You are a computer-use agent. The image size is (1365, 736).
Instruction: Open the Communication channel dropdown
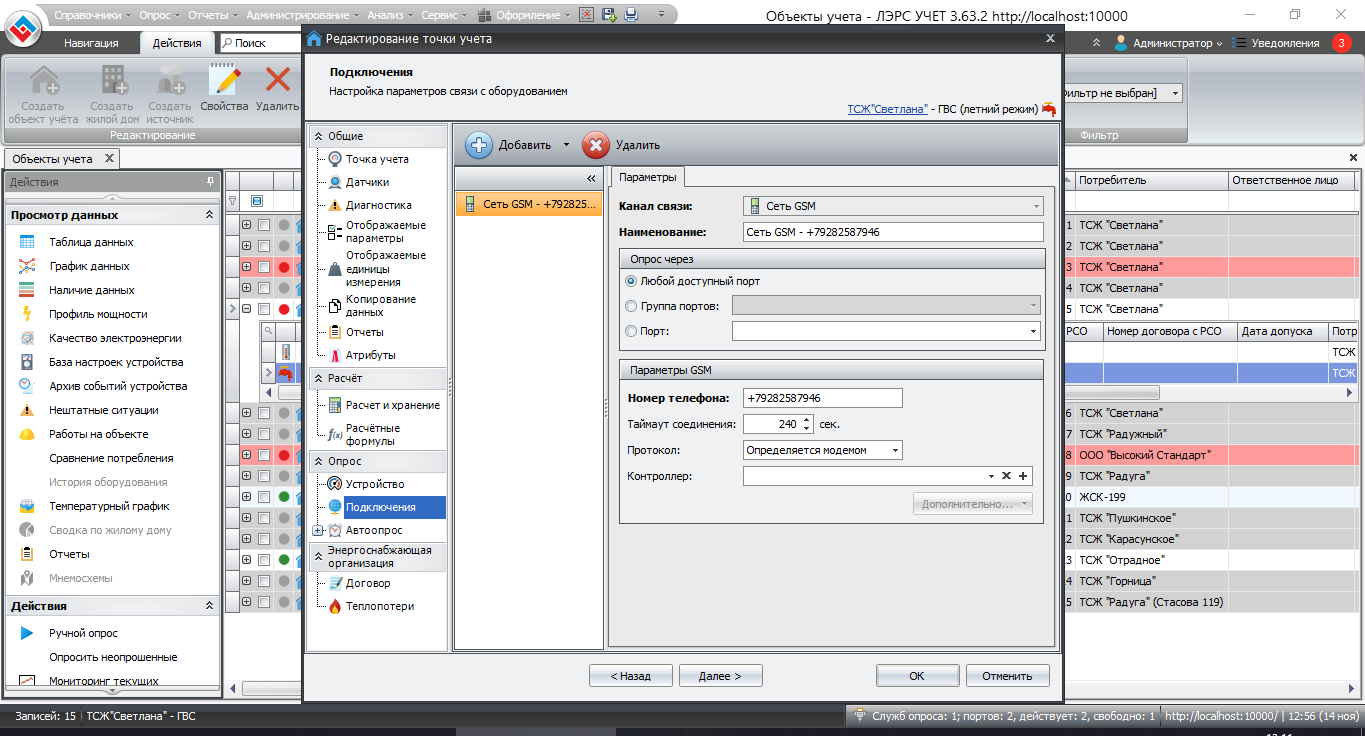893,206
